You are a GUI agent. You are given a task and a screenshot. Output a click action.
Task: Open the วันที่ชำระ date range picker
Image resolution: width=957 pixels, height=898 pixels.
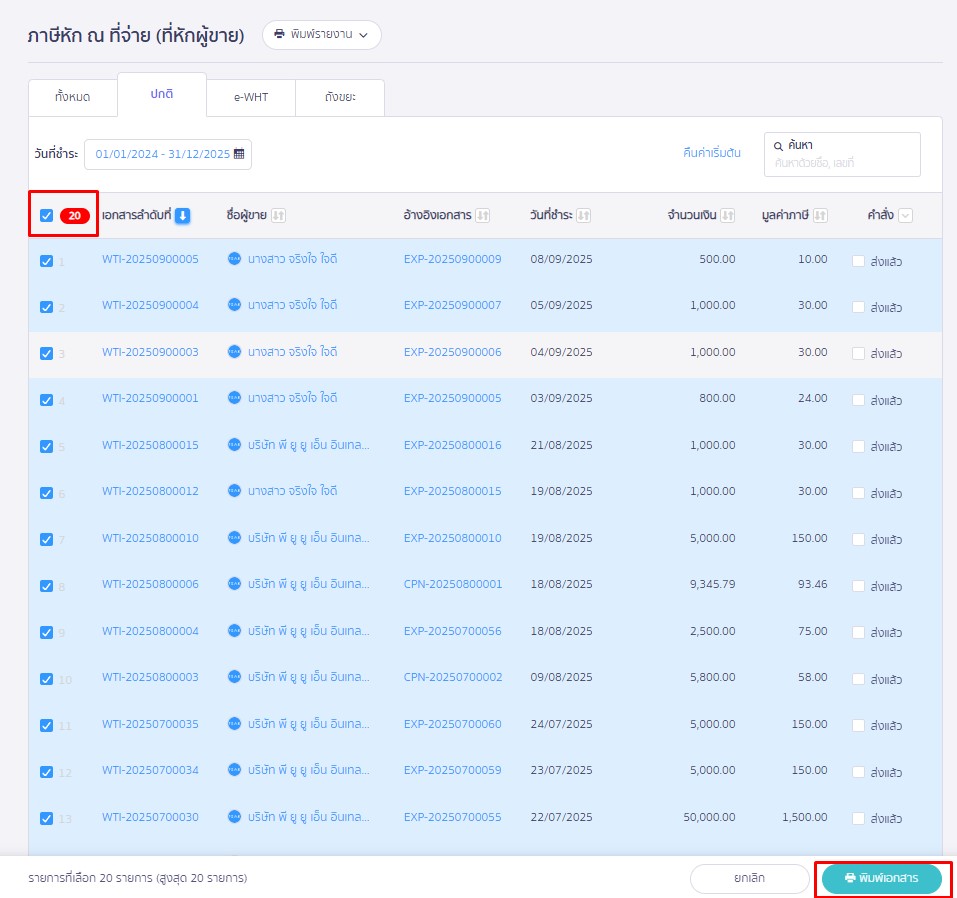[x=168, y=154]
